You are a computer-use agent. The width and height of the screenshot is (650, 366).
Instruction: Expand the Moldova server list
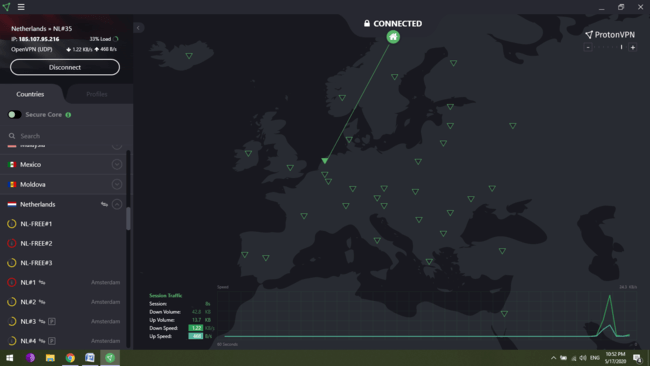pyautogui.click(x=117, y=184)
